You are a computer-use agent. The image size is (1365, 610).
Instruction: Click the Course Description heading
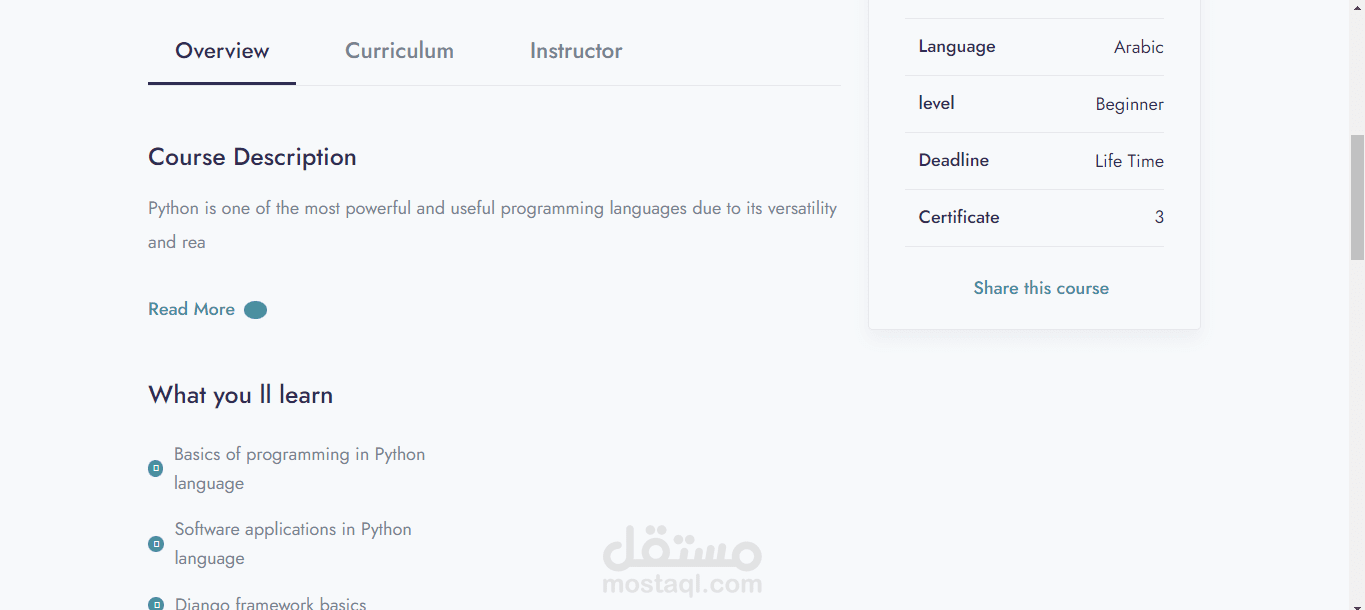tap(252, 157)
